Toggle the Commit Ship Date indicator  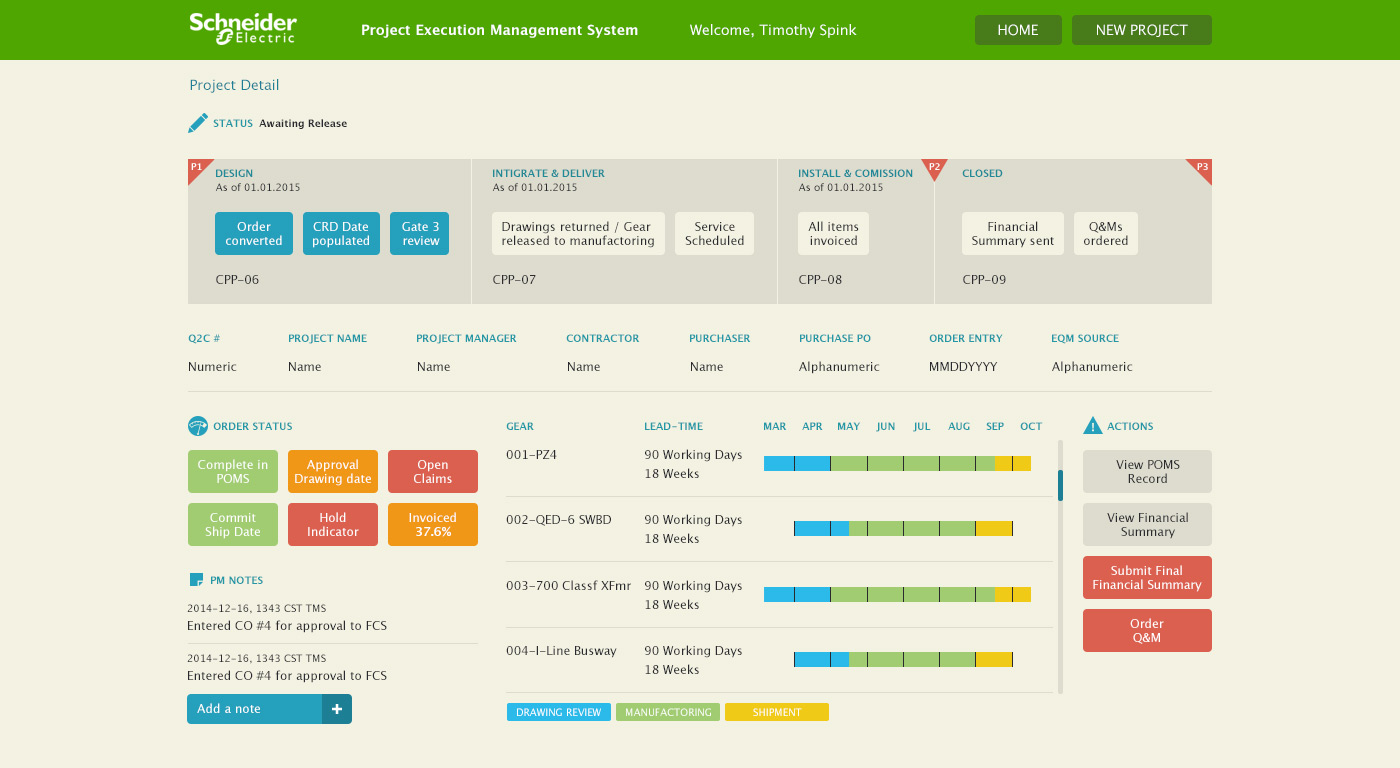pyautogui.click(x=232, y=524)
